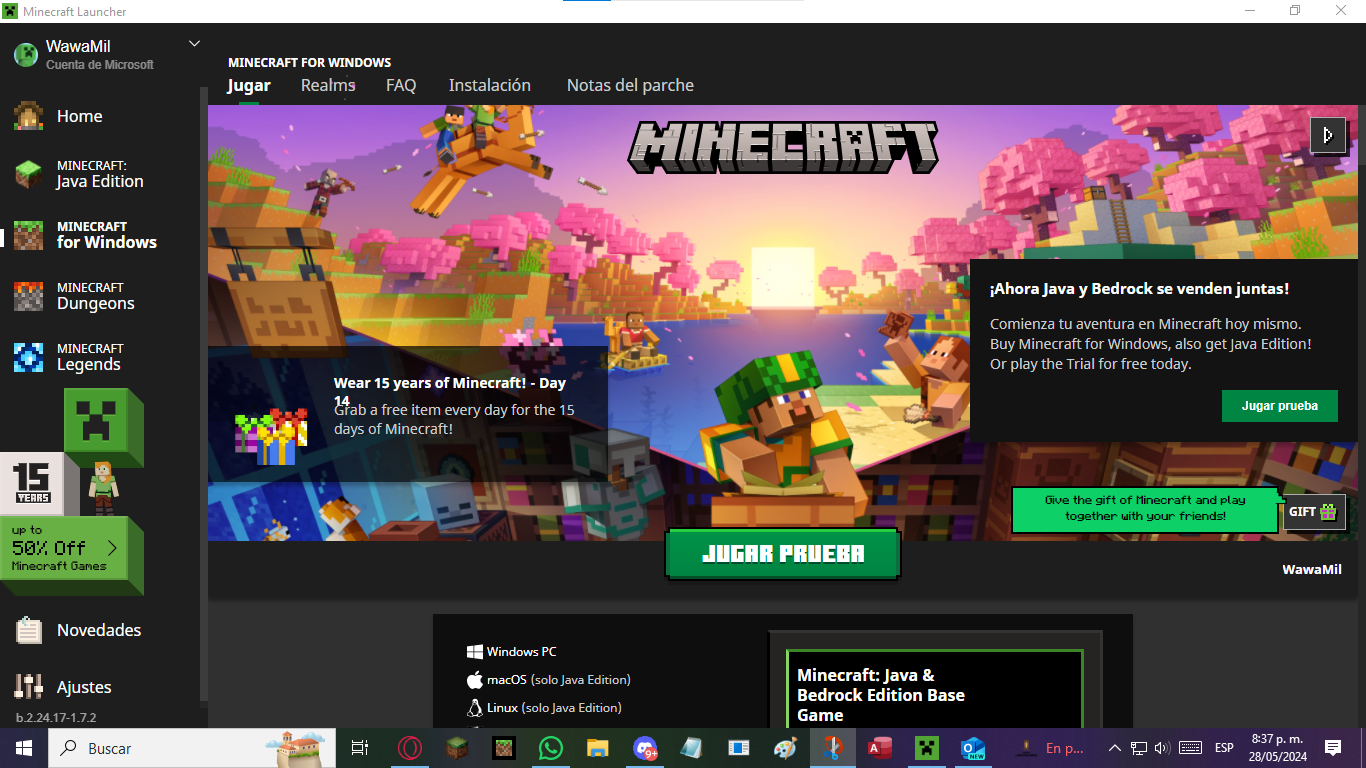Screen dimensions: 1366x768
Task: Switch to the Realms tab
Action: 328,86
